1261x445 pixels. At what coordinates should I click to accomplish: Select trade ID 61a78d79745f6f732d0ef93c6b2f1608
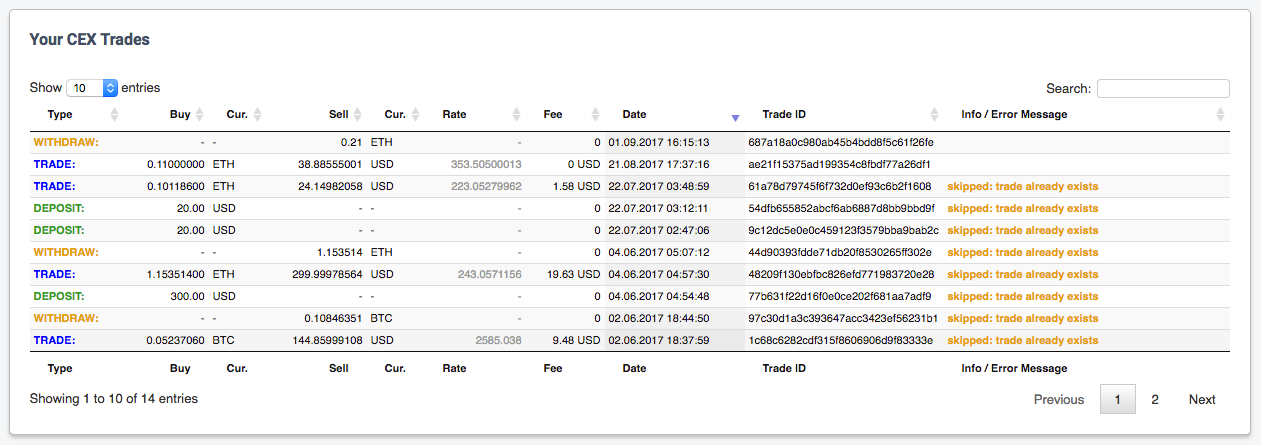pos(840,186)
